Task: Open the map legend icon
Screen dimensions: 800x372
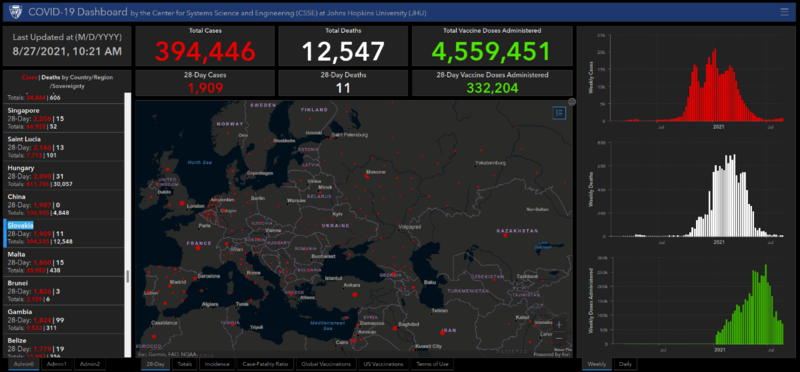Action: [559, 113]
